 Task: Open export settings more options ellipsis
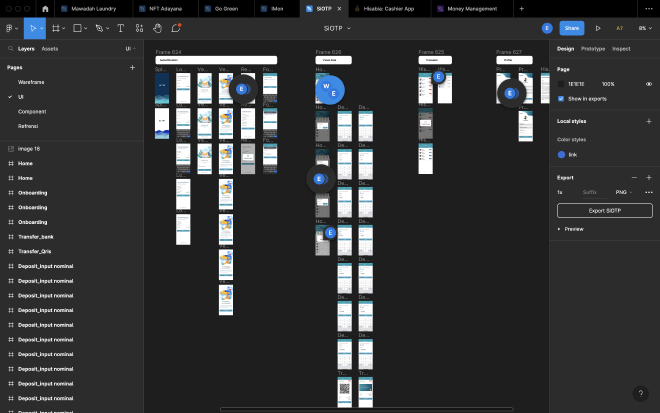pos(649,192)
